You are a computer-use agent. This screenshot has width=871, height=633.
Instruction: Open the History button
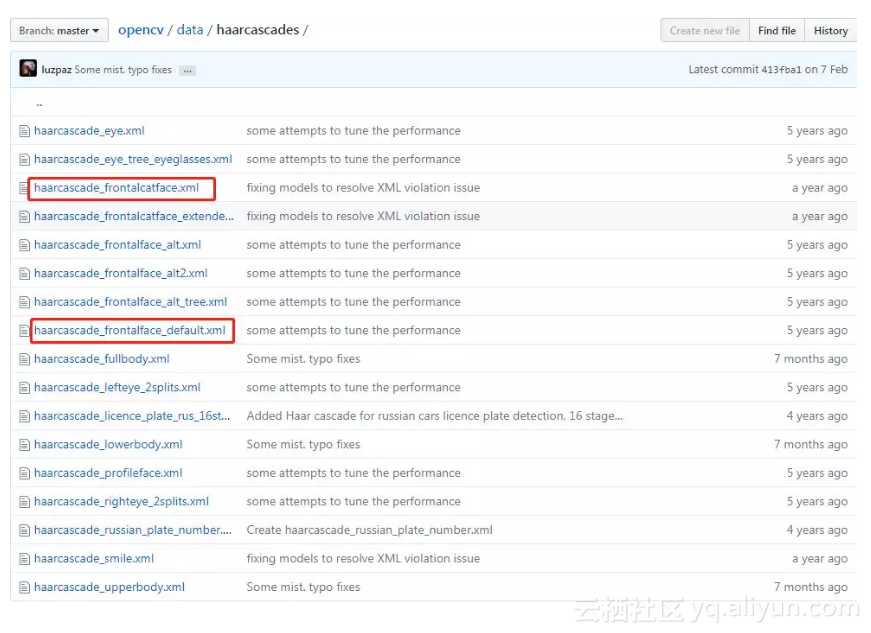(x=830, y=31)
